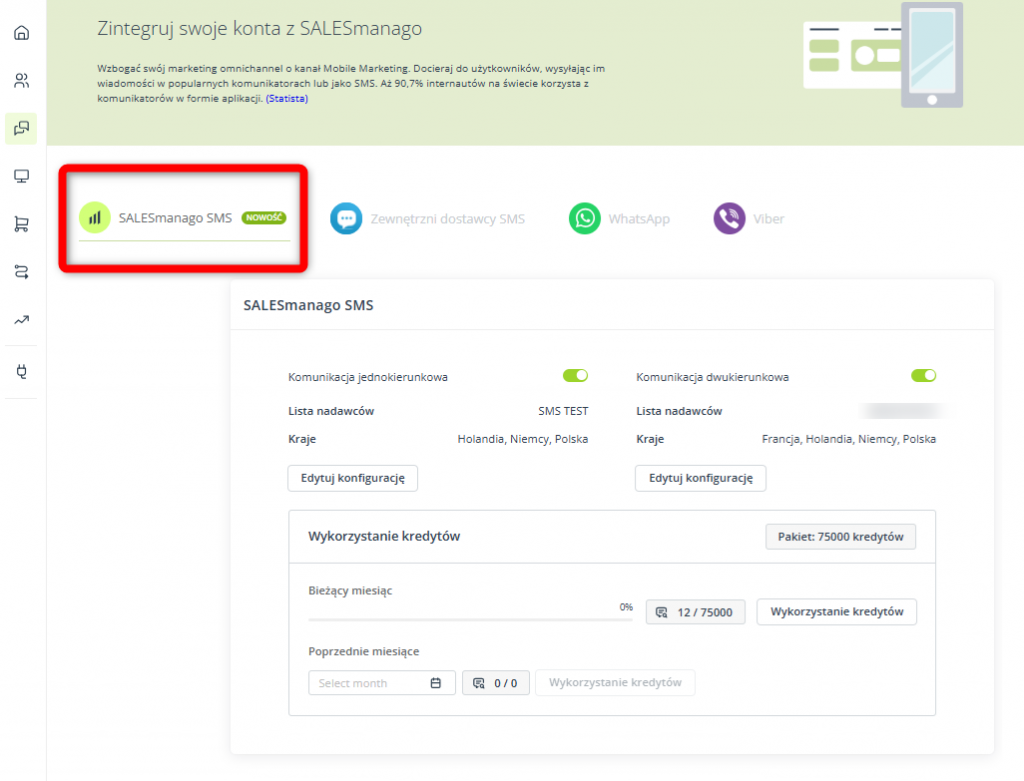Open the channels chat sidebar icon
This screenshot has height=781, width=1024.
click(22, 128)
